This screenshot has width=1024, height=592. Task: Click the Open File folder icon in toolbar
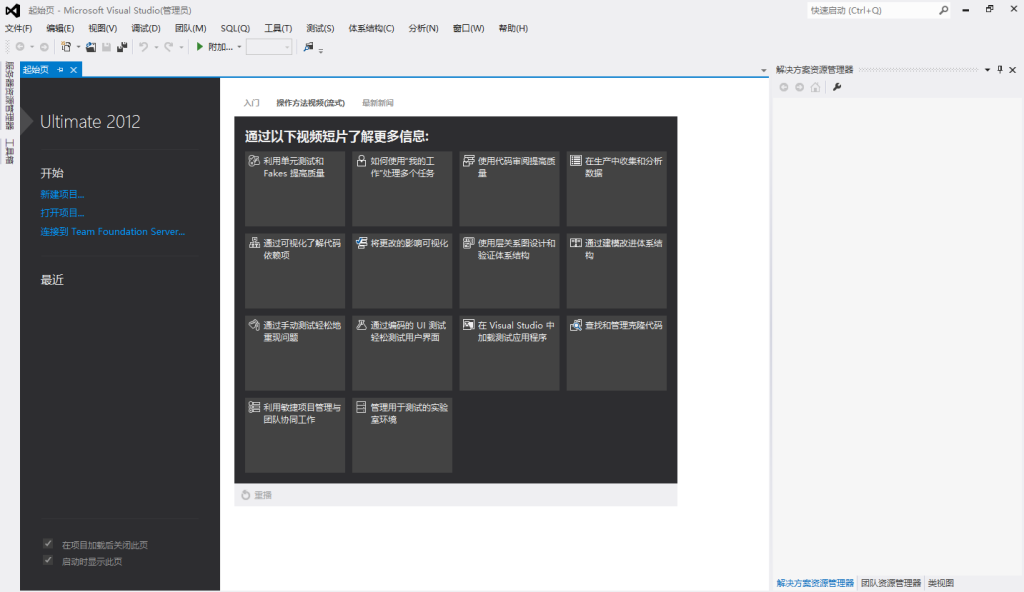91,47
